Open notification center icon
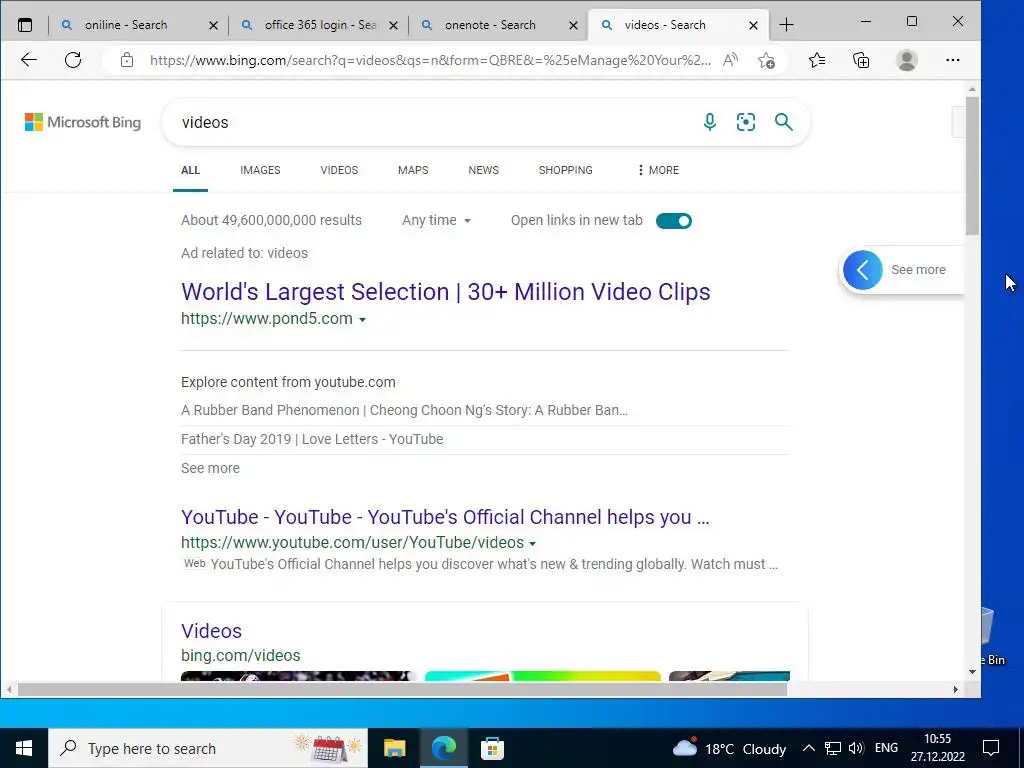 pos(991,748)
